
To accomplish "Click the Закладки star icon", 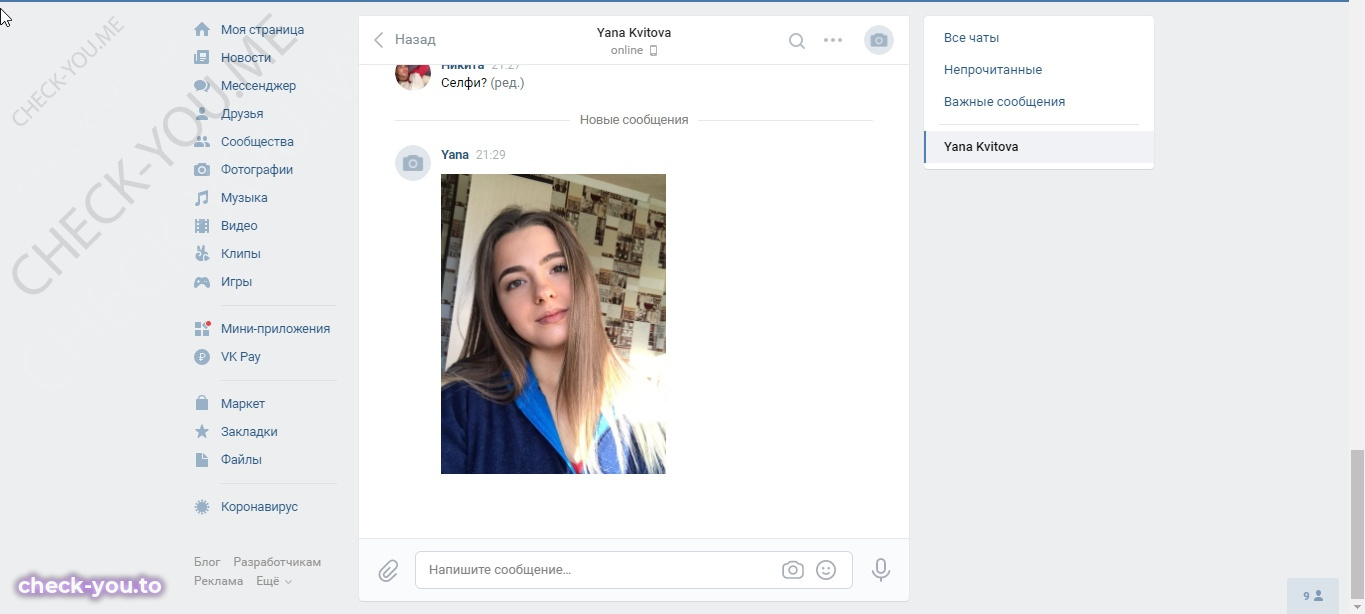I will (202, 432).
